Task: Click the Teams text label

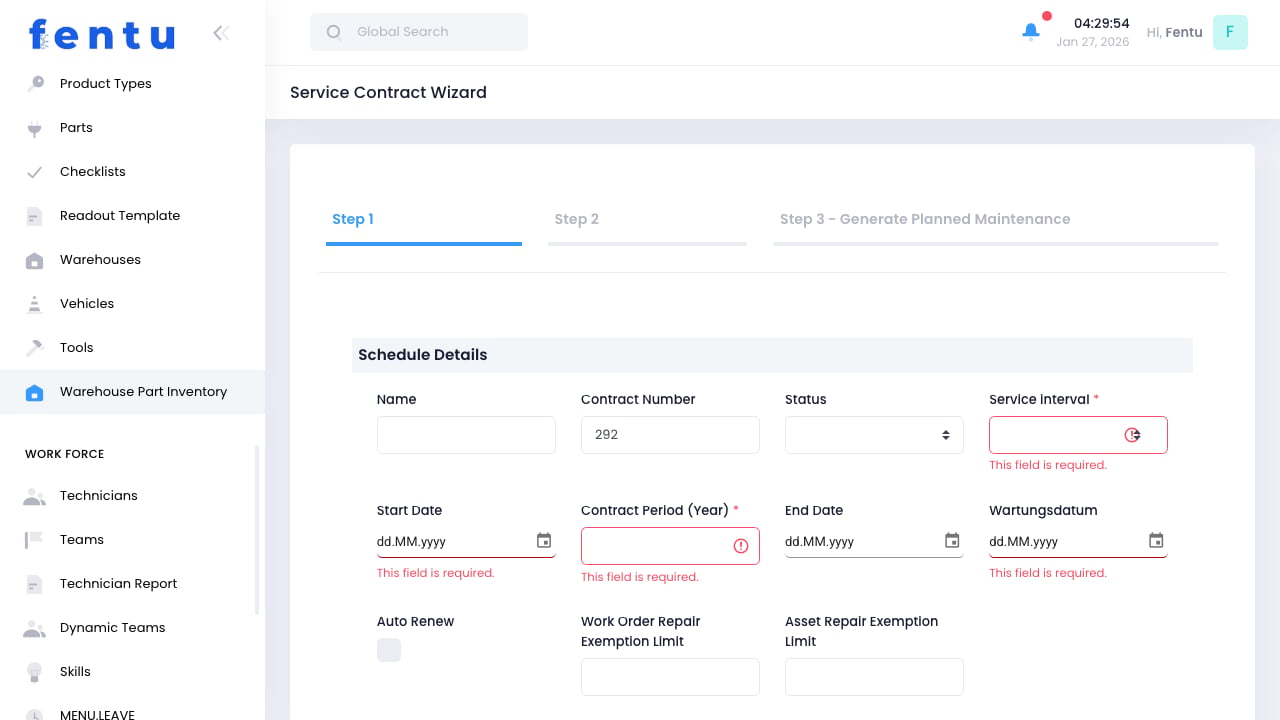Action: click(x=82, y=540)
